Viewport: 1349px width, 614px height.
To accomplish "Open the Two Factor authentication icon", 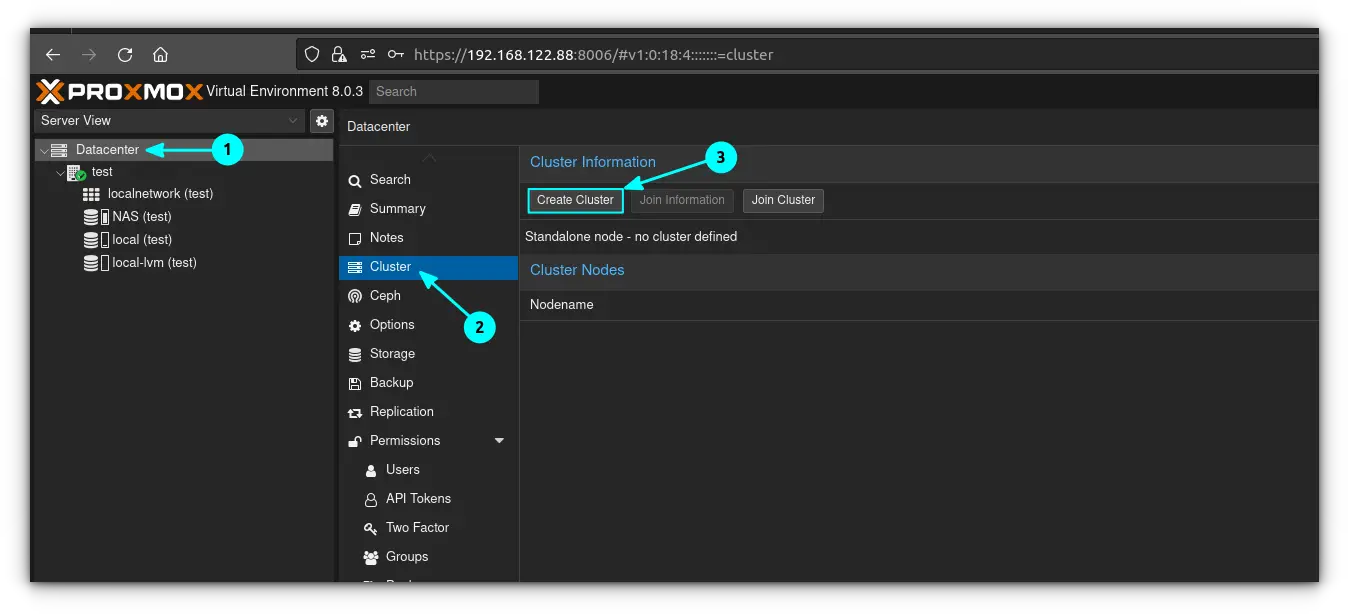I will coord(370,527).
